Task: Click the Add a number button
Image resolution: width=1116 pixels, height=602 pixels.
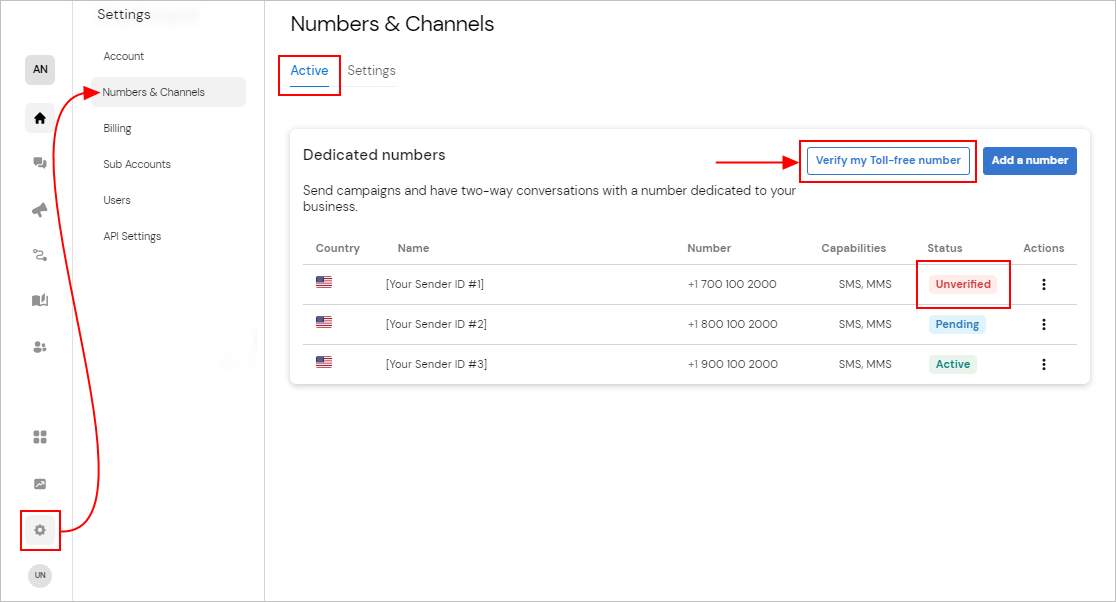Action: pyautogui.click(x=1030, y=160)
